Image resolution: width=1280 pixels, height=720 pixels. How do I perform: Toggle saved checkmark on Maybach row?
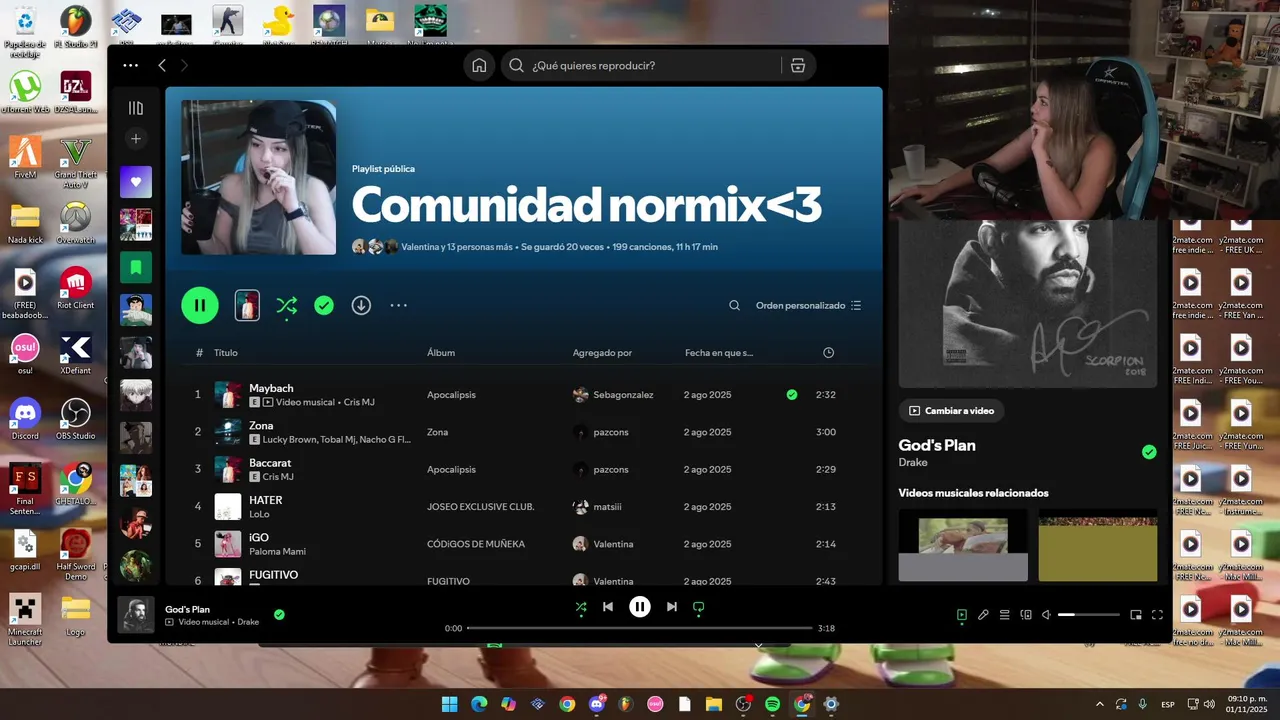coord(792,395)
